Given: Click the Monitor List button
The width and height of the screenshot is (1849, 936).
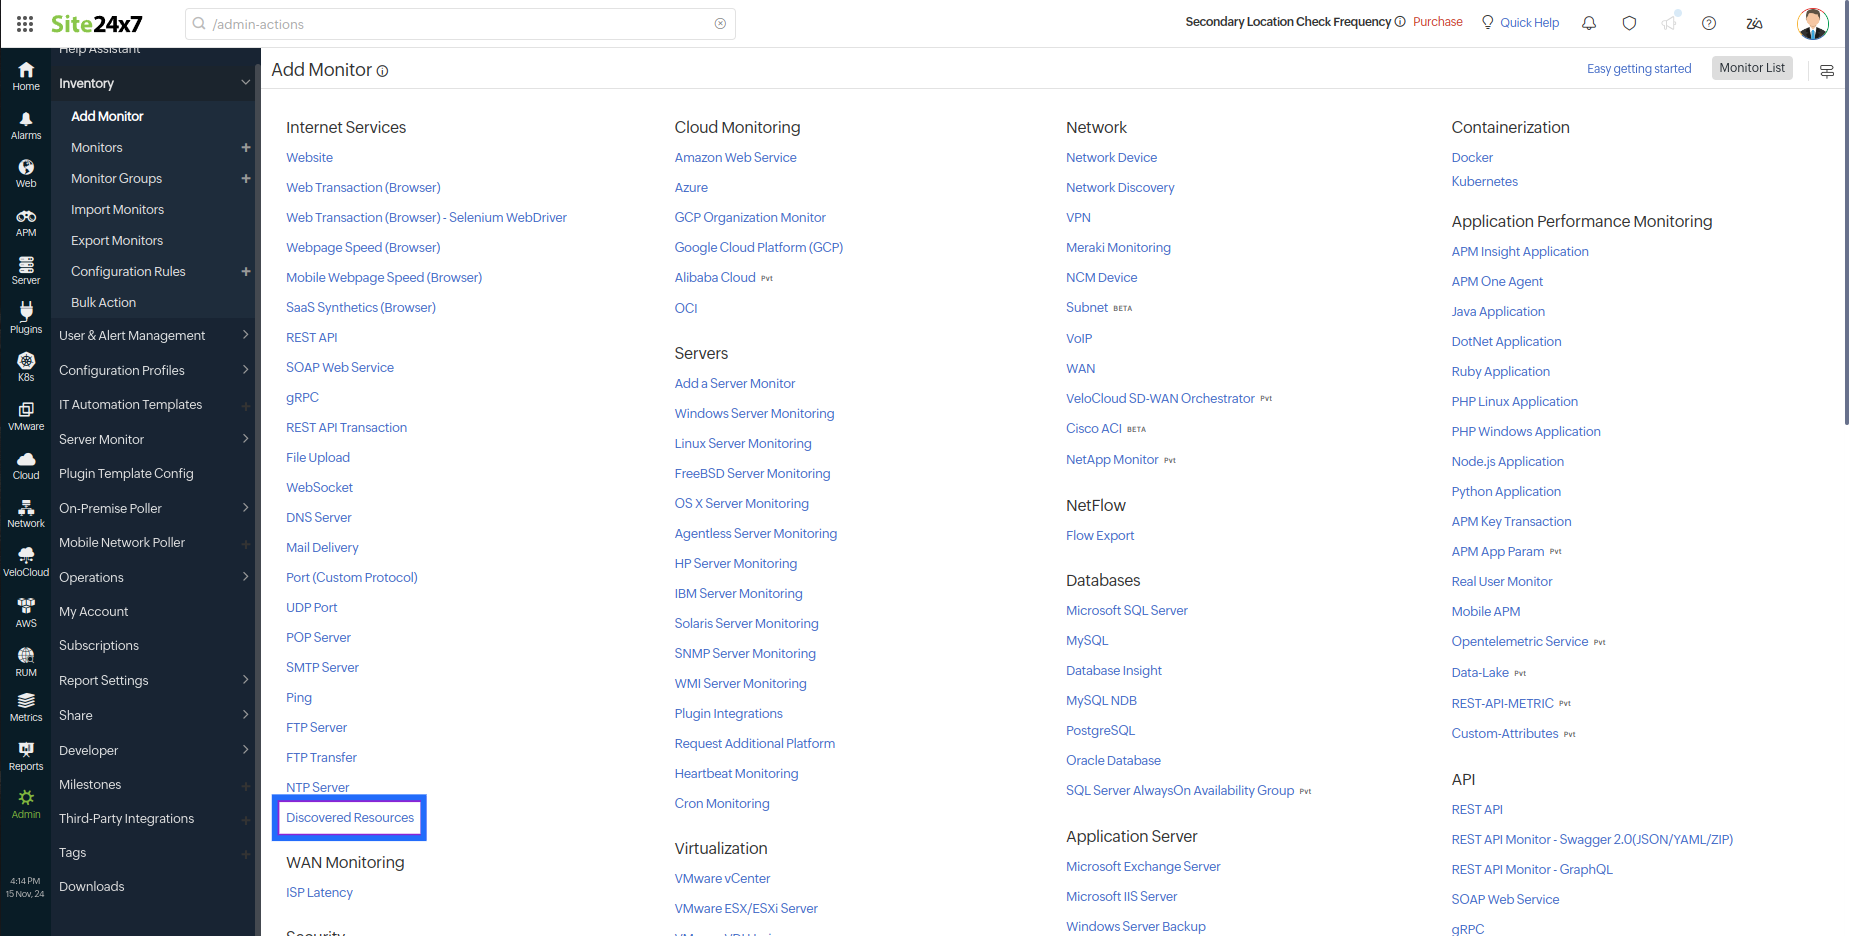Looking at the screenshot, I should coord(1751,67).
